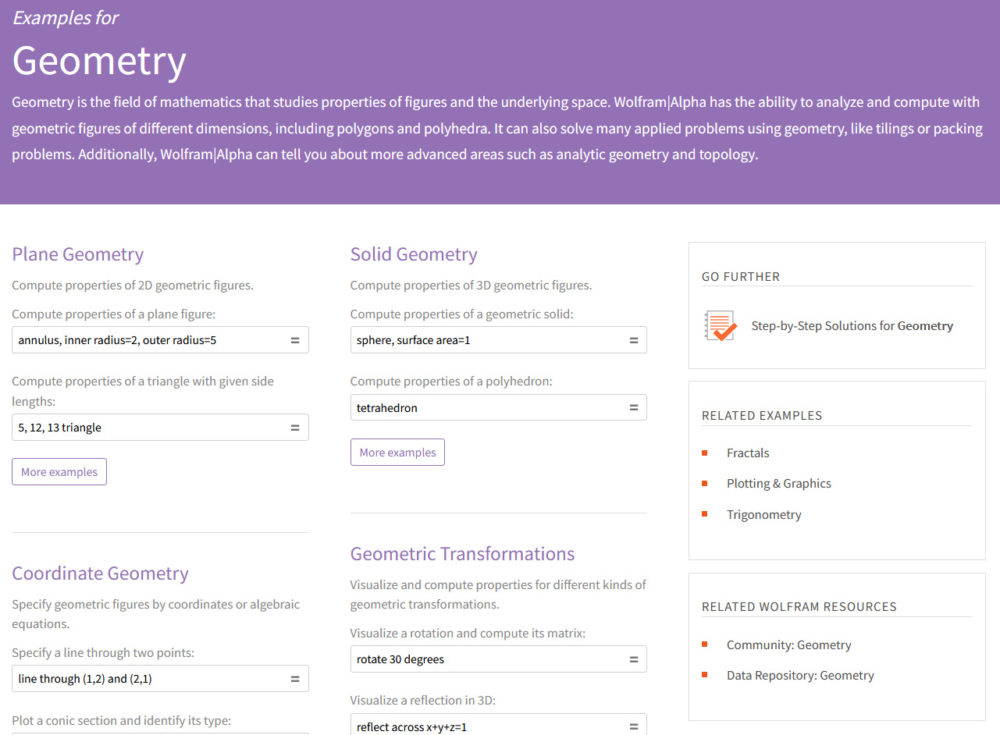Click the 'RELATED EXAMPLES' heading
1000x735 pixels.
762,416
